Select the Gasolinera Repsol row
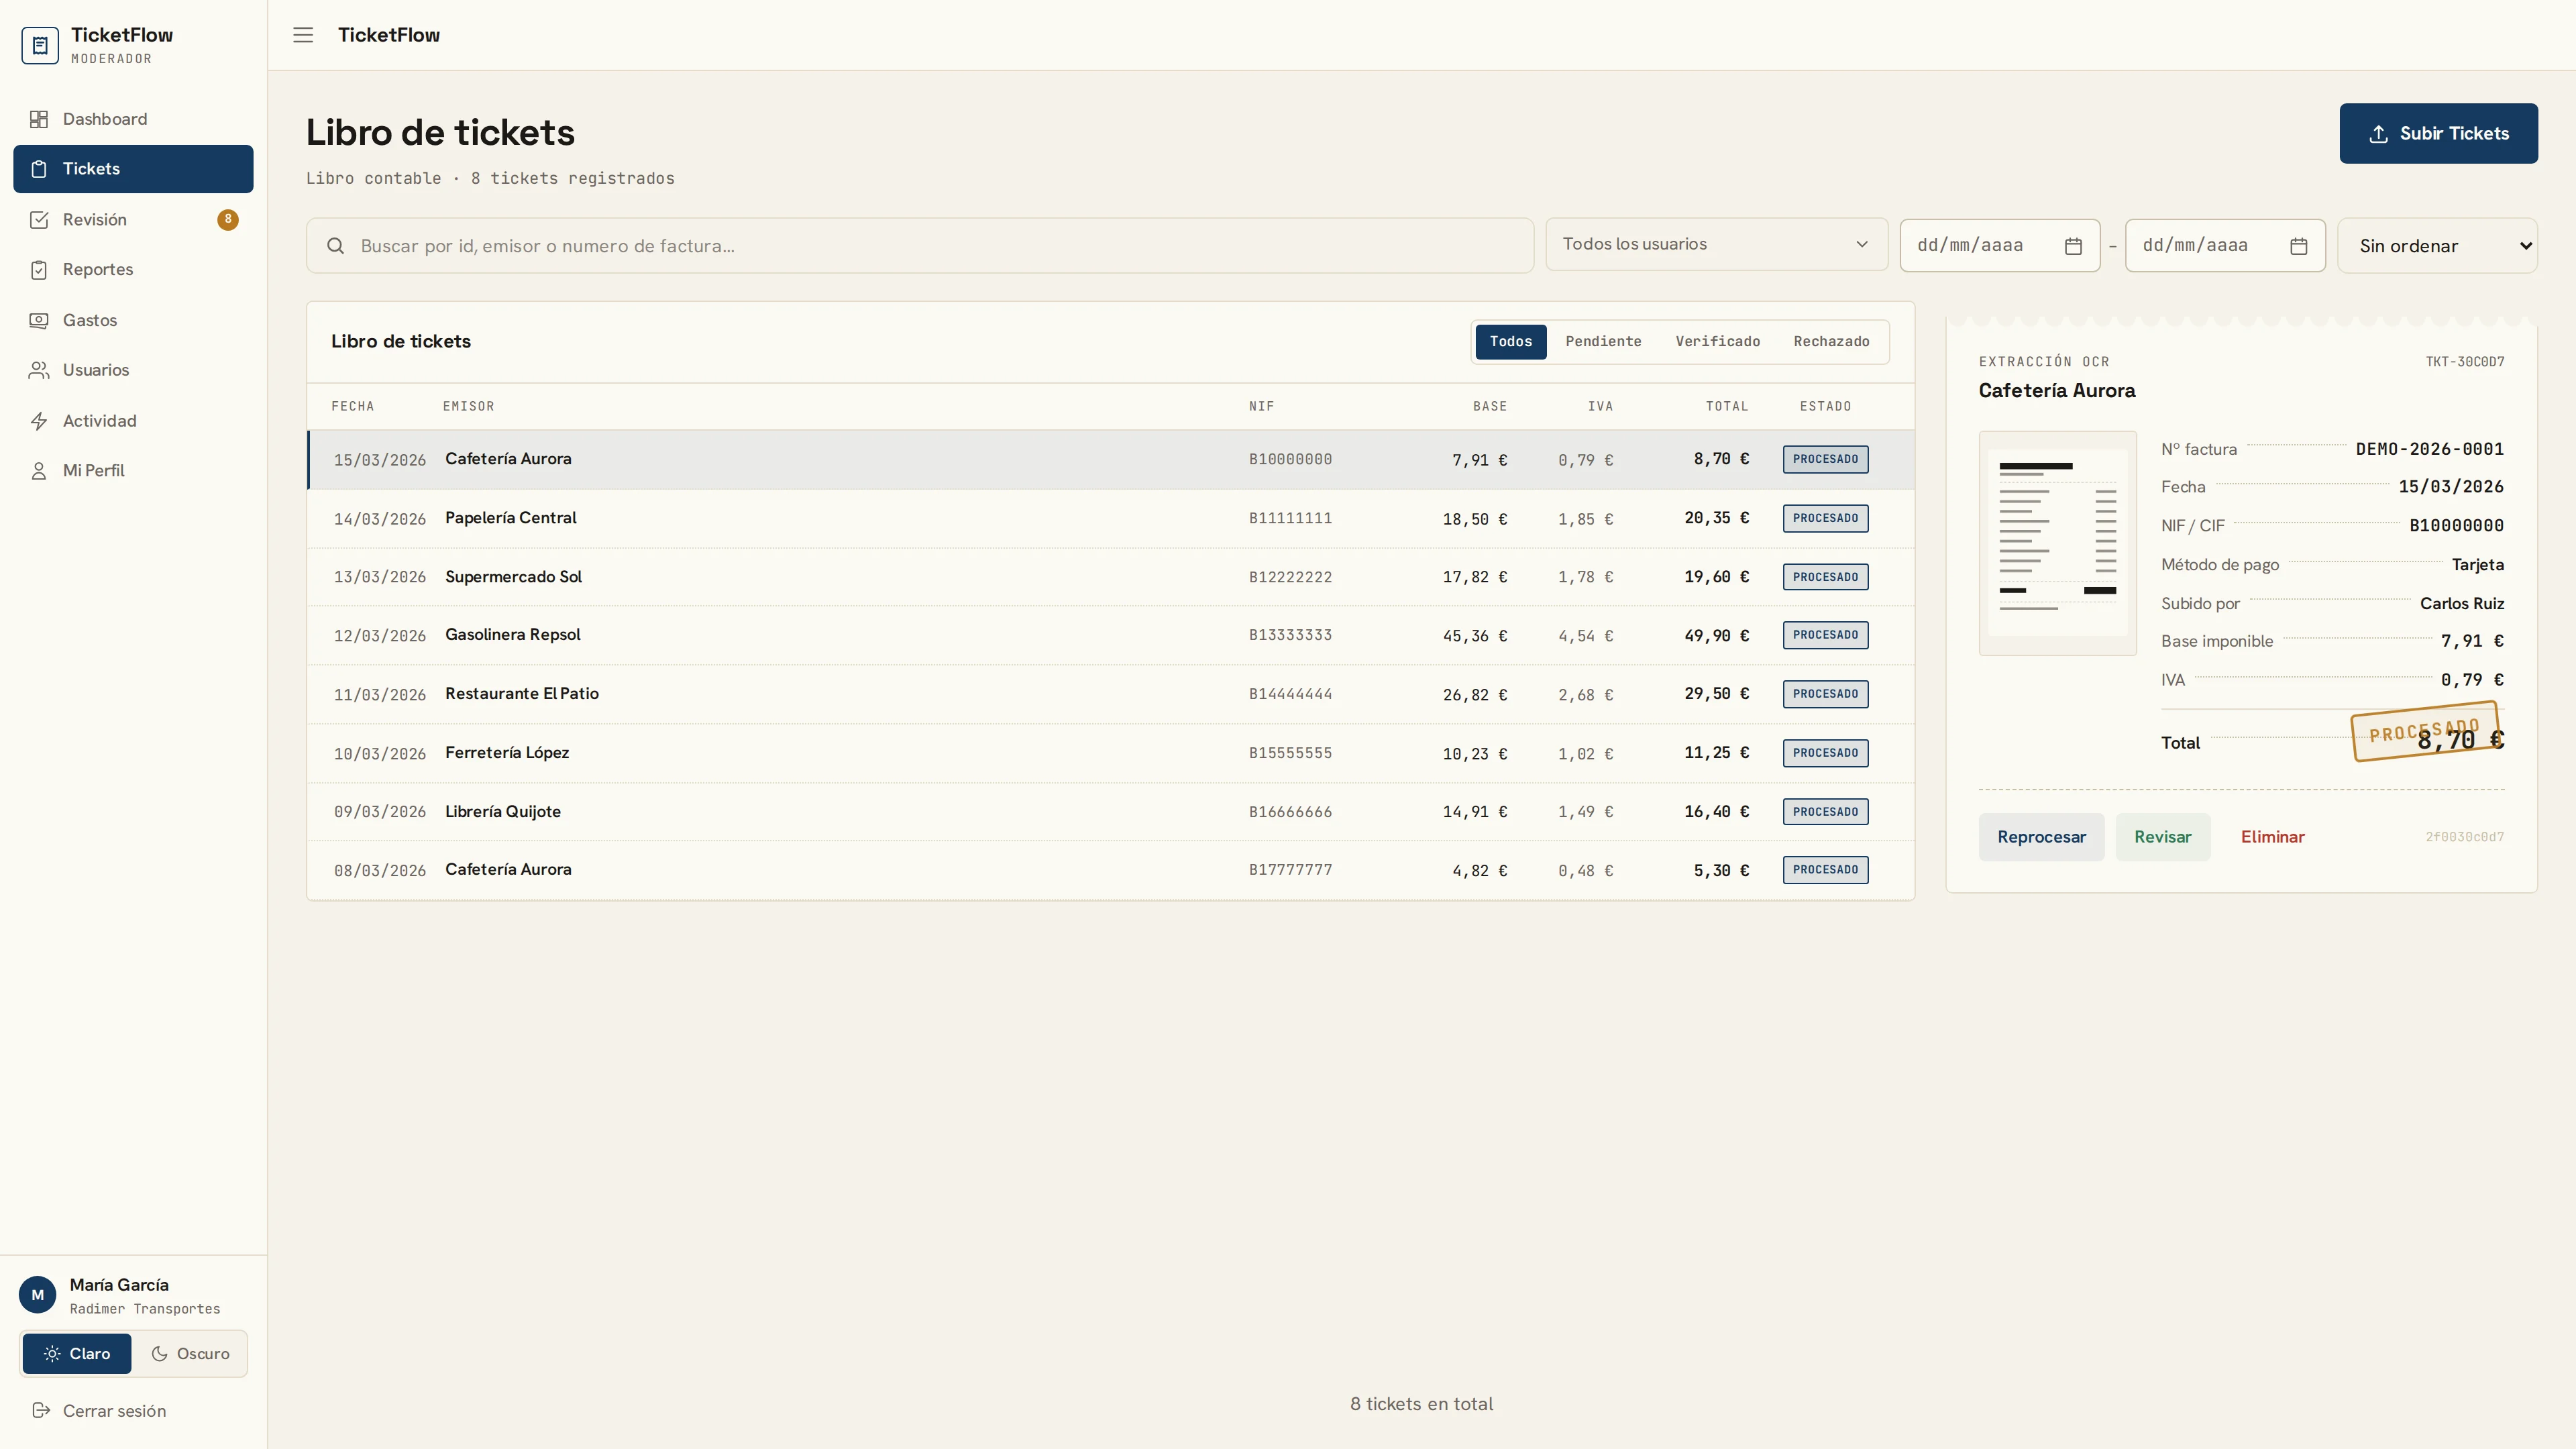 coord(1110,636)
